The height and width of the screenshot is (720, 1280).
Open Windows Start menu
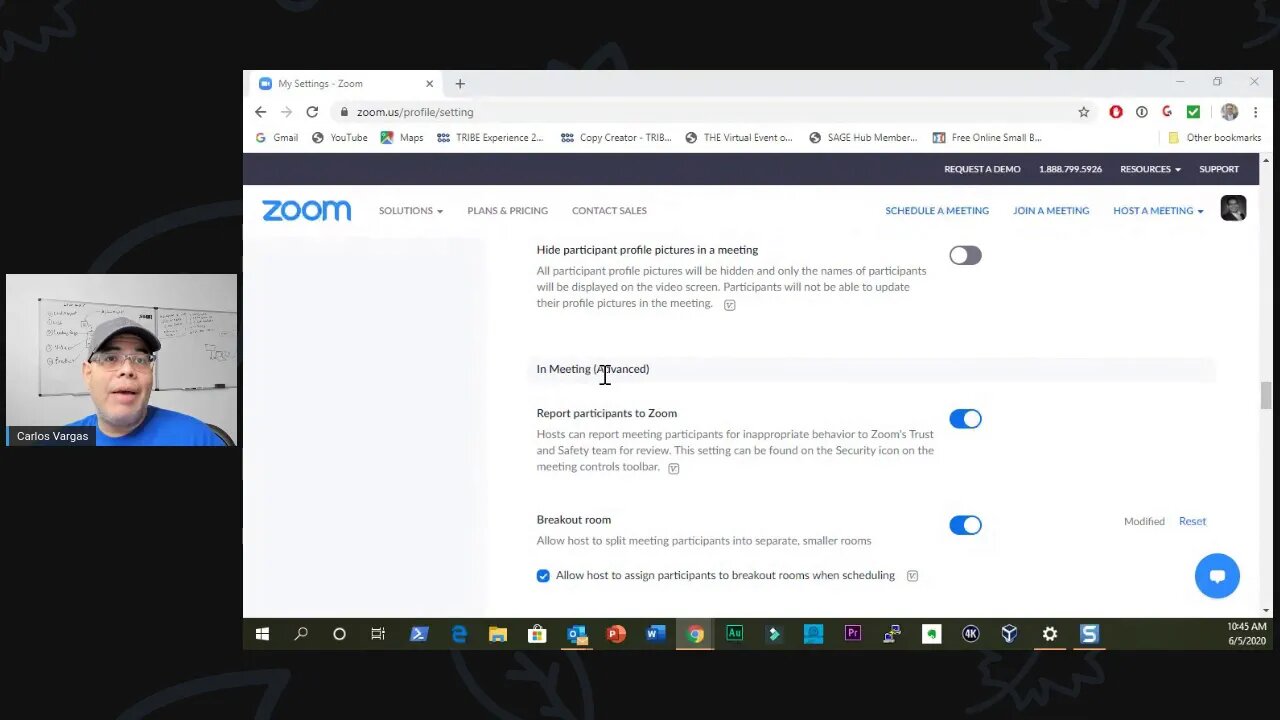[262, 634]
